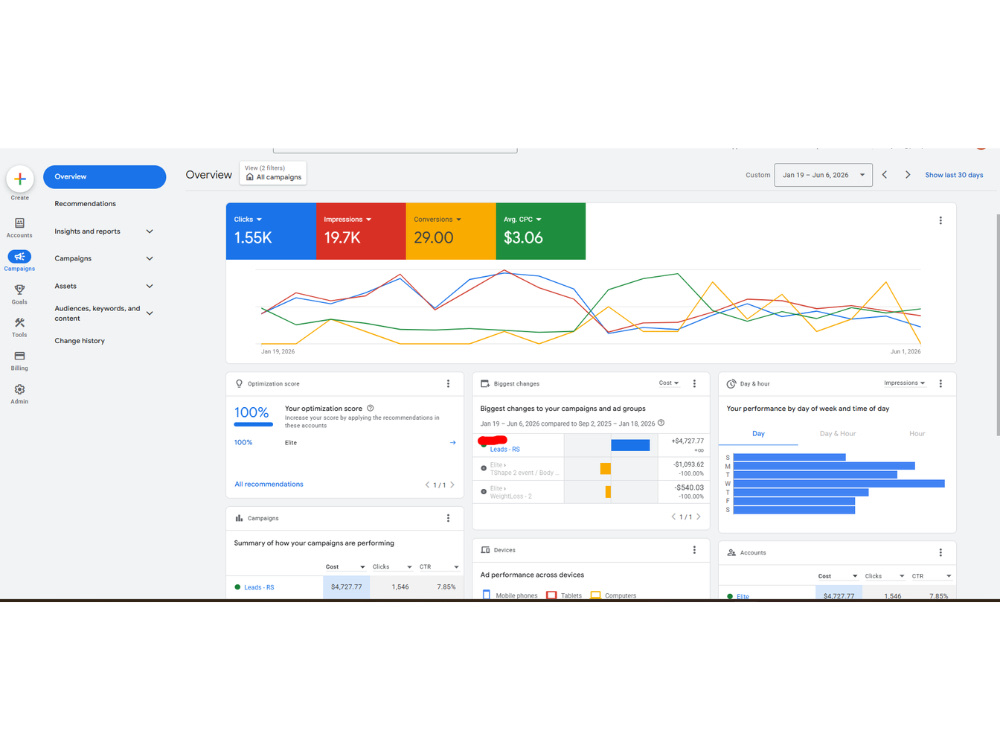The image size is (1000, 750).
Task: Open the date range dropdown Jan 19 – Jun 6, 2026
Action: click(x=823, y=175)
